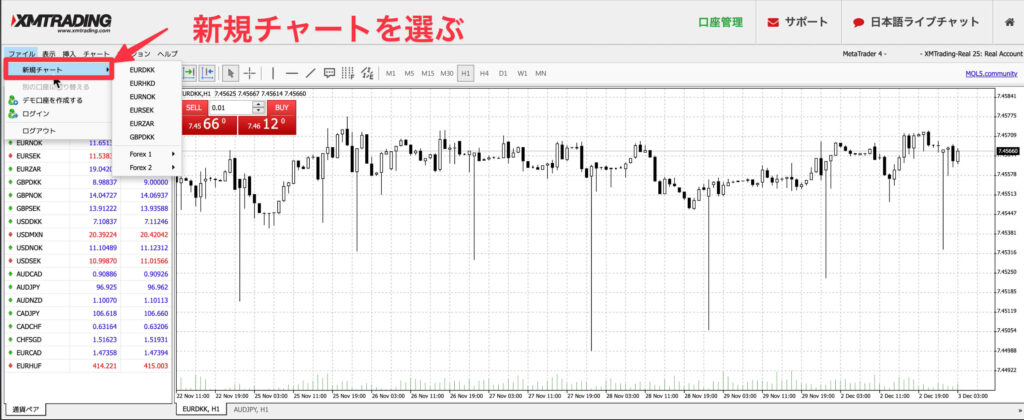Screen dimensions: 1024x420
Task: Switch timeframe to M15
Action: point(428,73)
